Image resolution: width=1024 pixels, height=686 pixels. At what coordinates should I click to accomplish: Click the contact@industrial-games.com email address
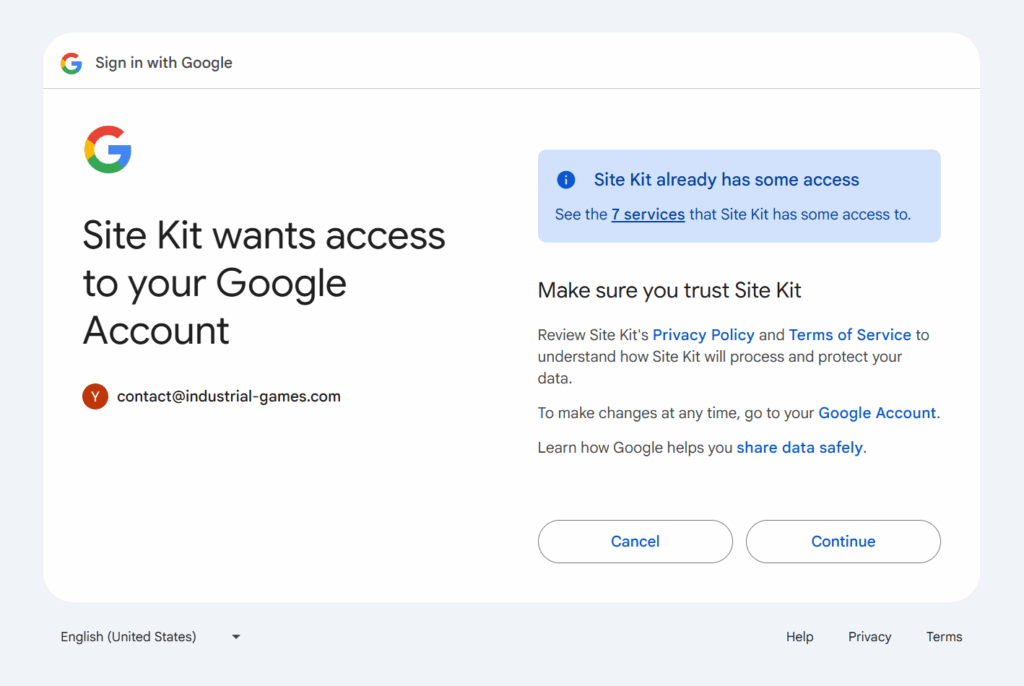[x=229, y=396]
